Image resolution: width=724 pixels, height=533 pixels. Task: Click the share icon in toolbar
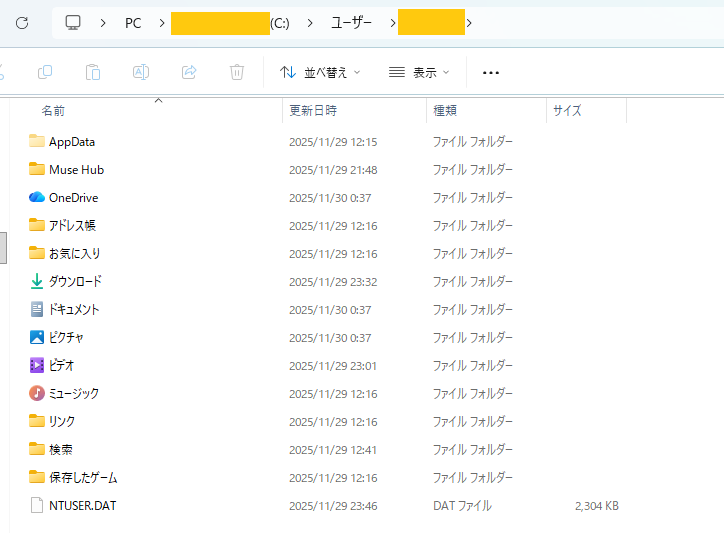pyautogui.click(x=189, y=72)
